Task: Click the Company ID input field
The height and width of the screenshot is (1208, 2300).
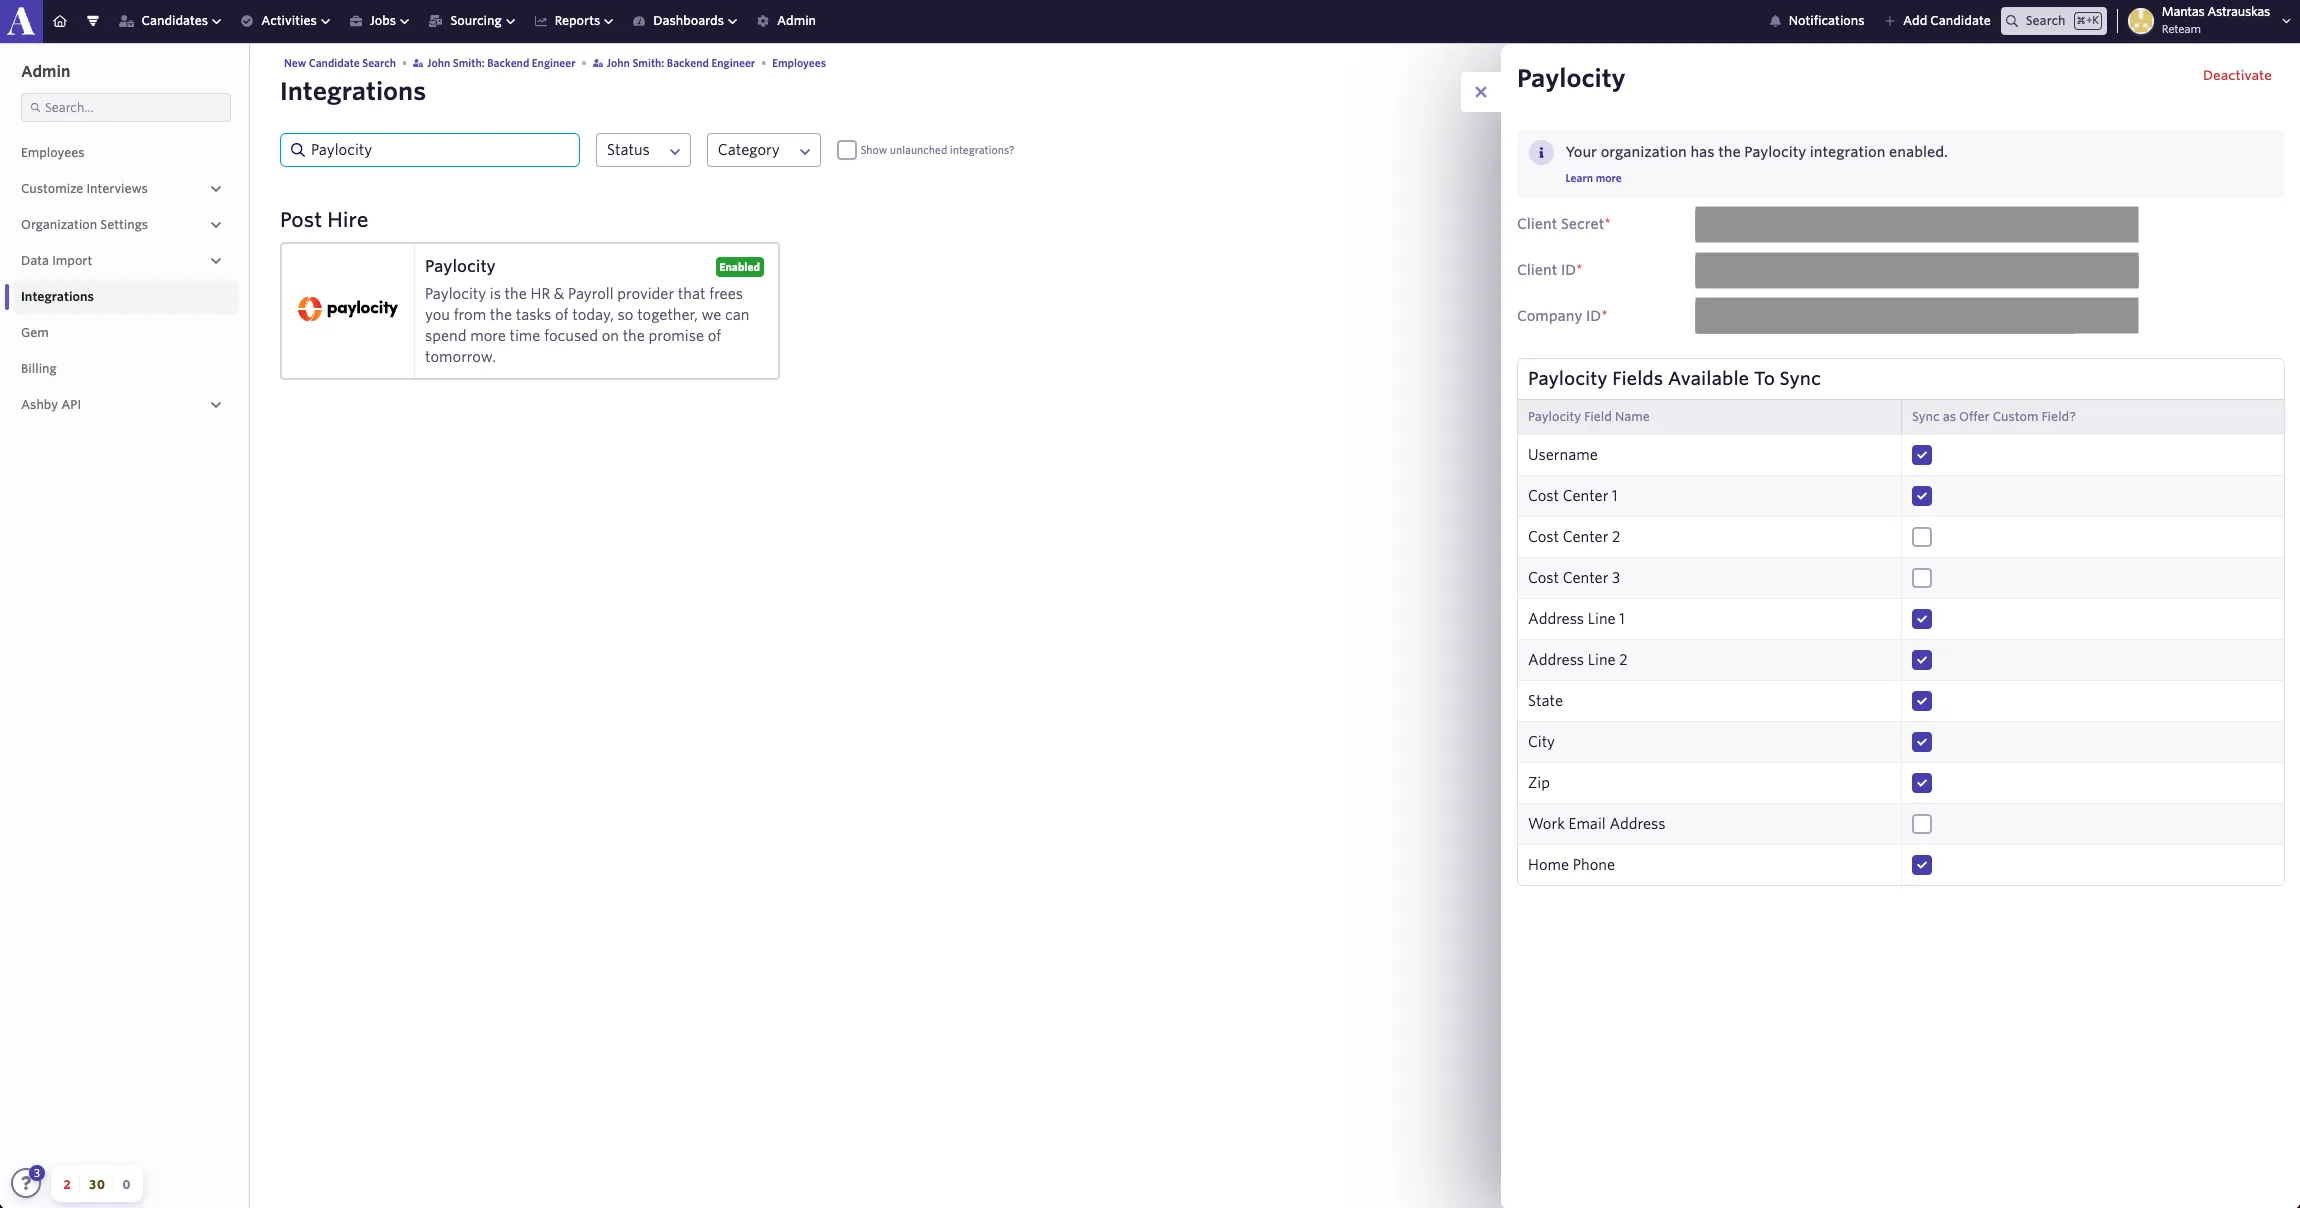Action: coord(1916,316)
